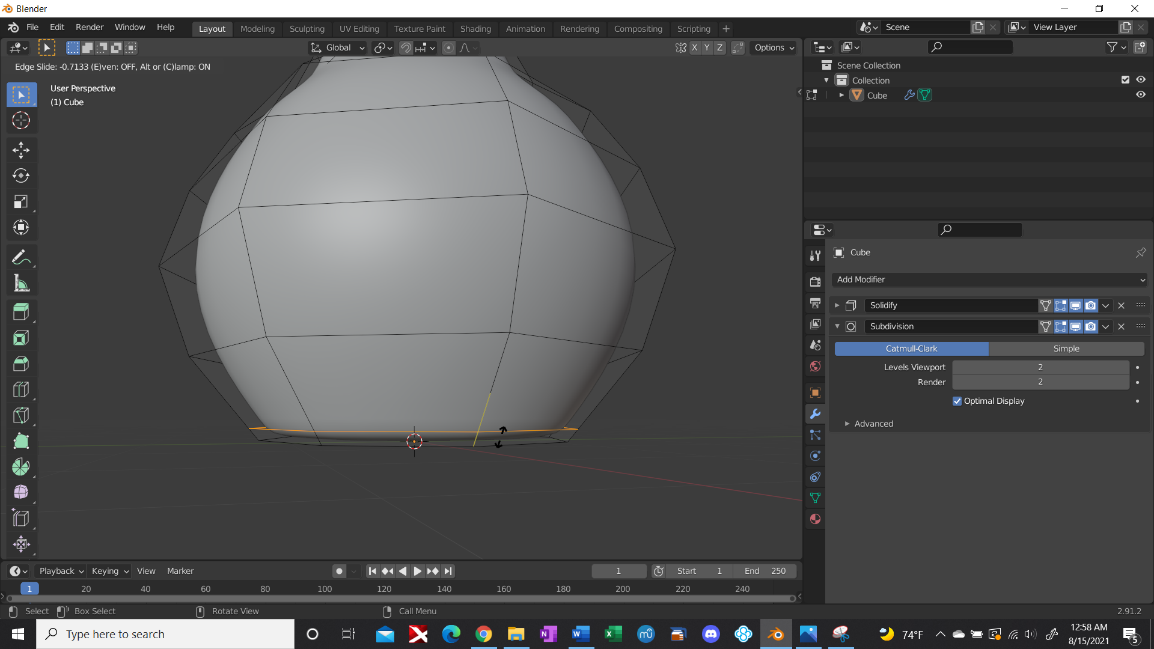Switch to the Shading workspace tab
Image resolution: width=1154 pixels, height=649 pixels.
pos(475,29)
